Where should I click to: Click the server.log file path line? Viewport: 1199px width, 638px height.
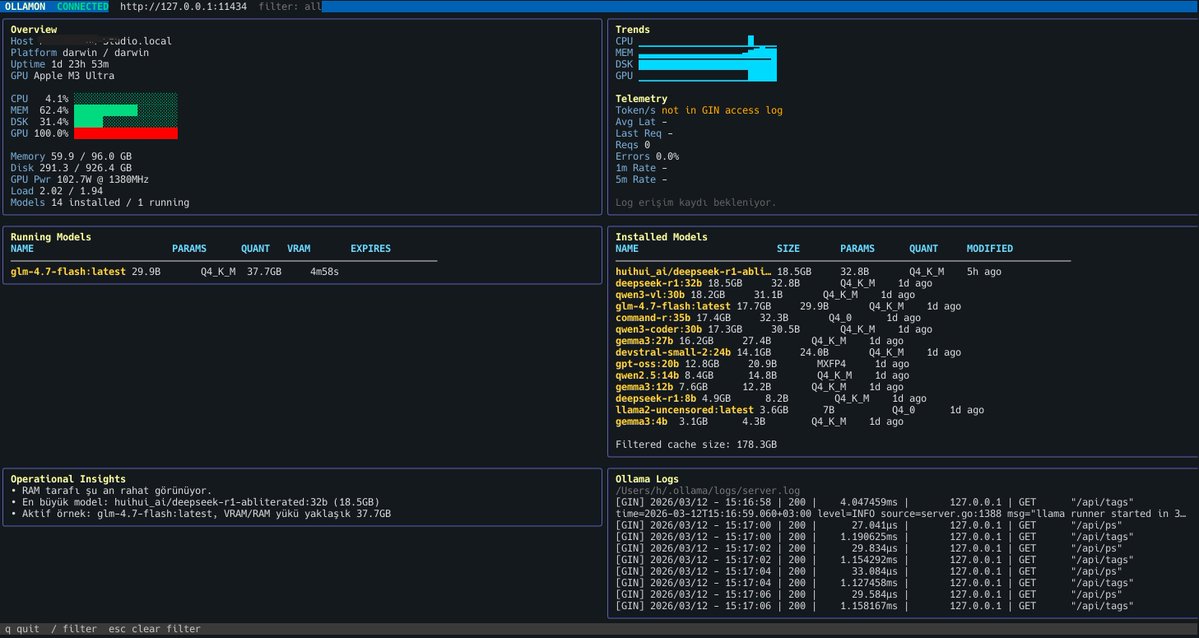point(707,490)
